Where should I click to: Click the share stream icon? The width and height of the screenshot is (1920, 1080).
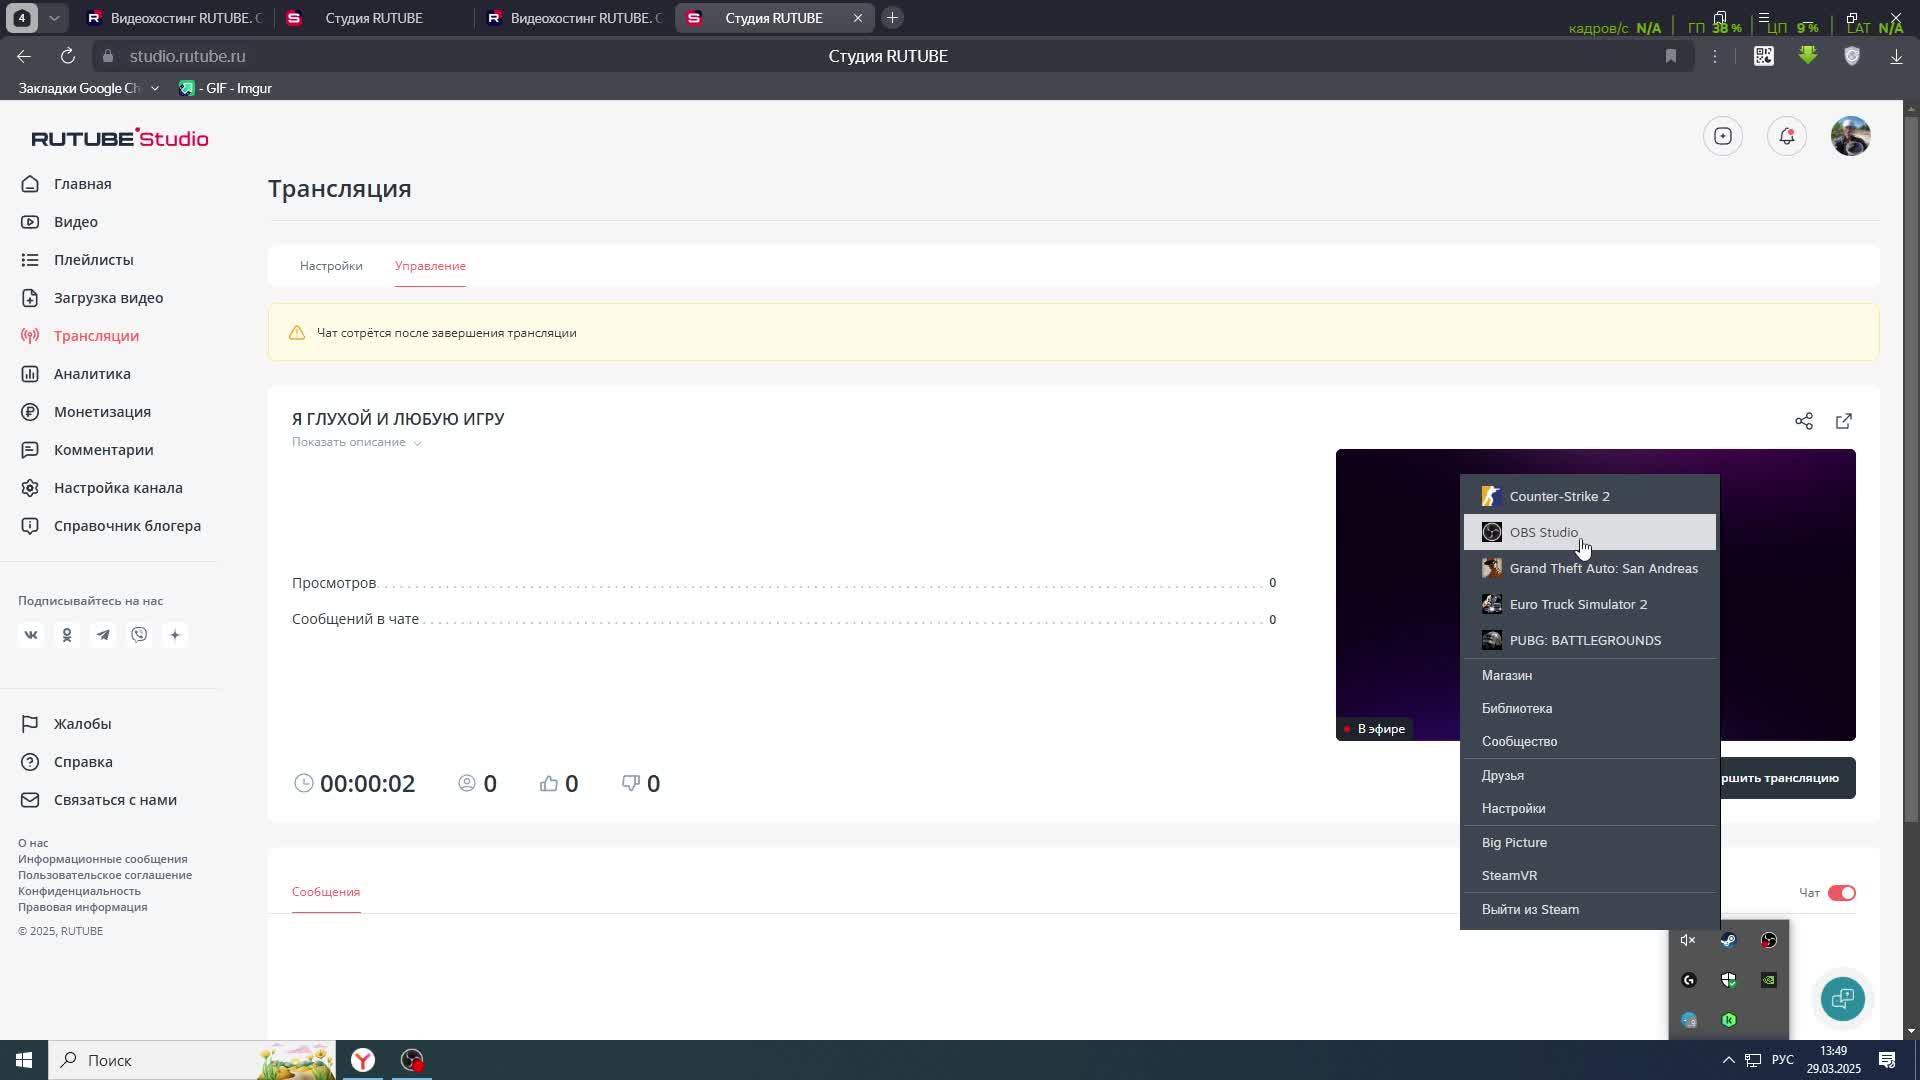point(1803,421)
